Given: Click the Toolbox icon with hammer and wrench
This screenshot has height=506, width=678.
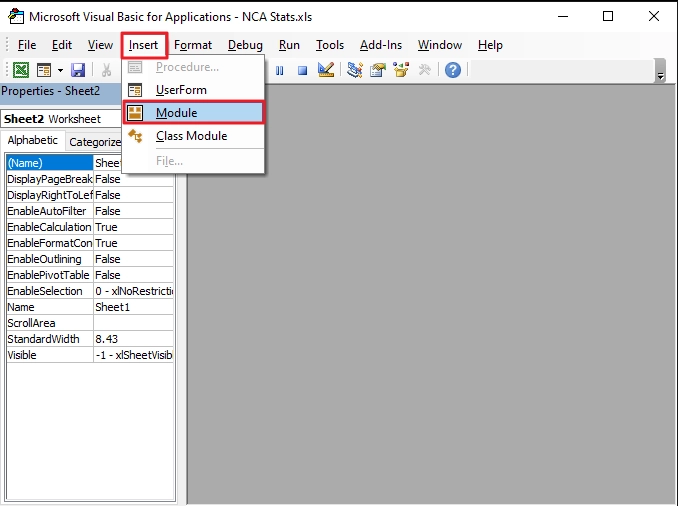Looking at the screenshot, I should coord(425,70).
